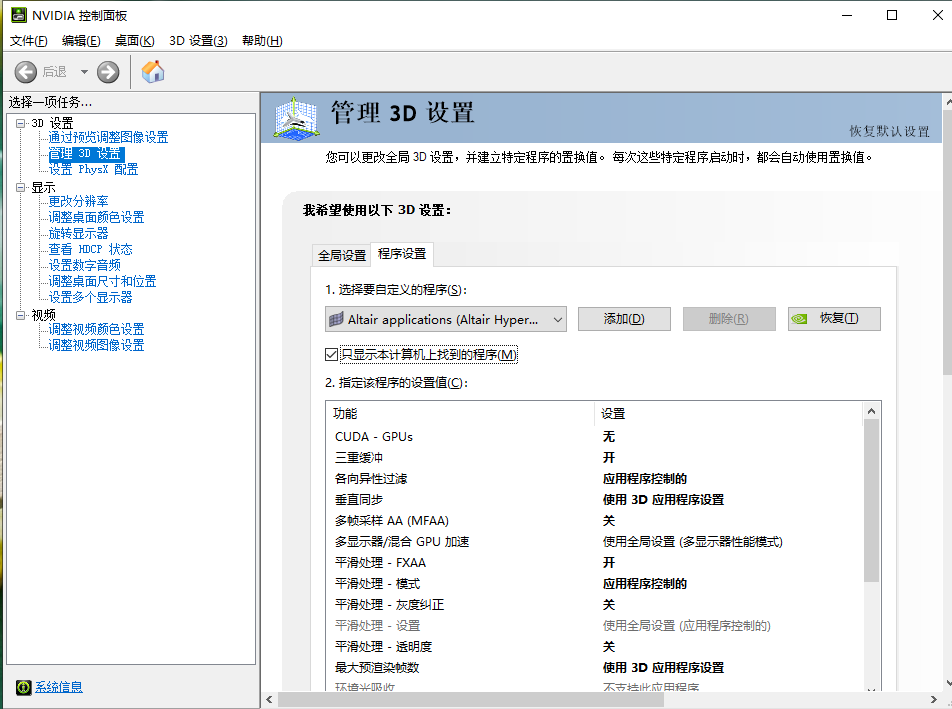952x709 pixels.
Task: Click the 系统信息 gear icon at bottom left
Action: (25, 687)
